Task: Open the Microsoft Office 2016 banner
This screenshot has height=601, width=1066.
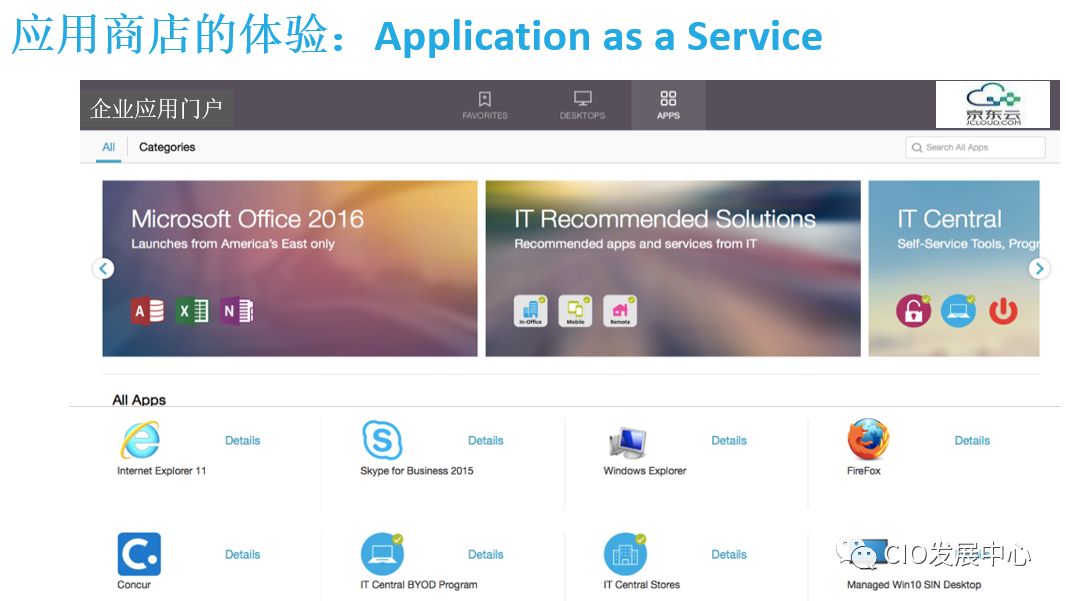Action: click(x=290, y=269)
